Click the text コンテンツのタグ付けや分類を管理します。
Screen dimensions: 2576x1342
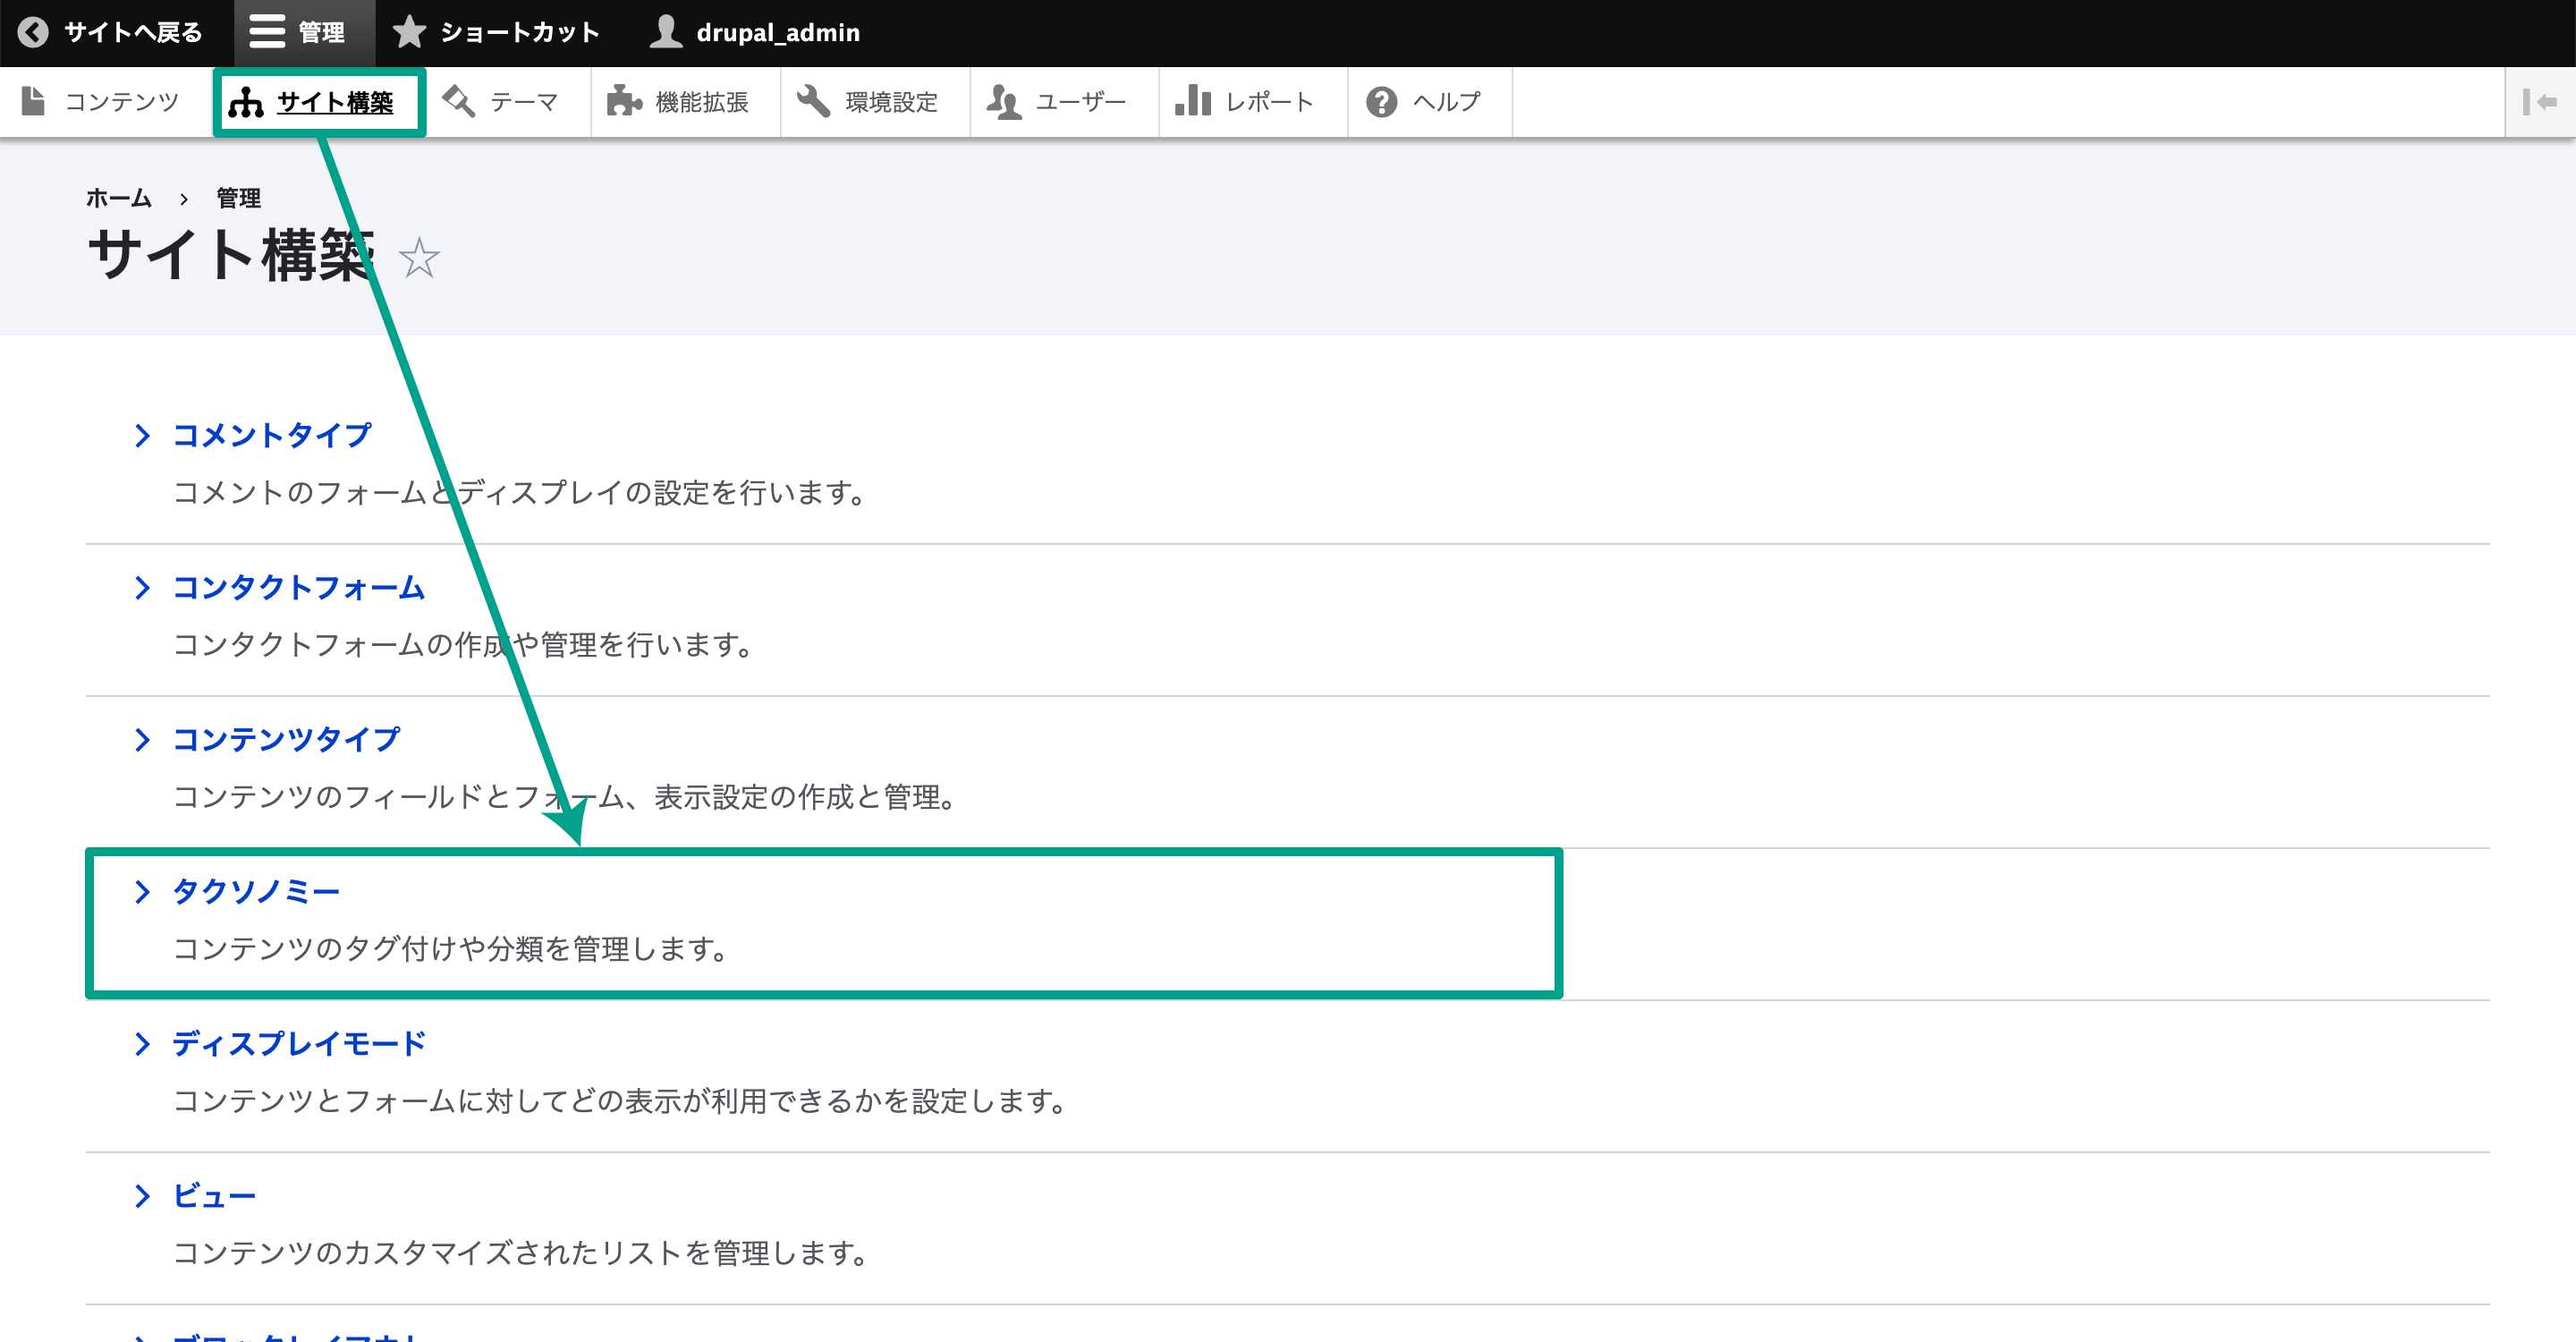pyautogui.click(x=452, y=949)
